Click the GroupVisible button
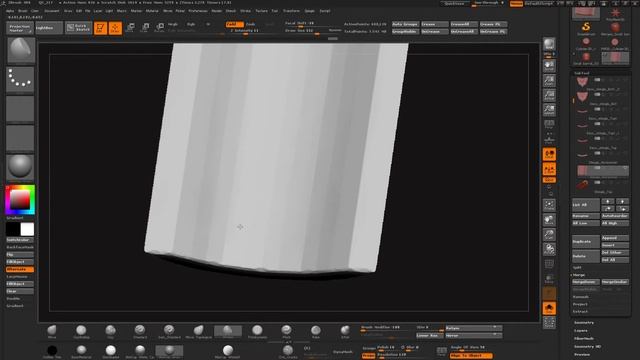640x360 pixels. pos(405,31)
